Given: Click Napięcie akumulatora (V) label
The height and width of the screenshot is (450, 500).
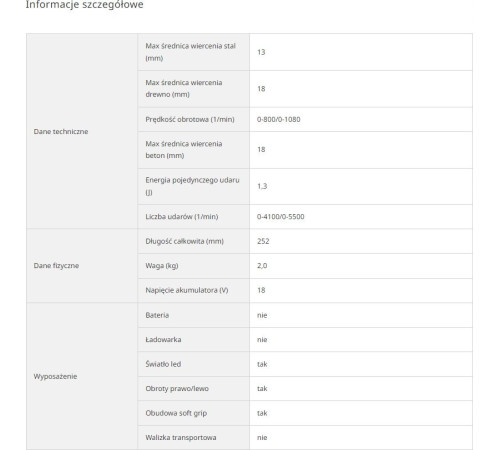Looking at the screenshot, I should coord(187,290).
